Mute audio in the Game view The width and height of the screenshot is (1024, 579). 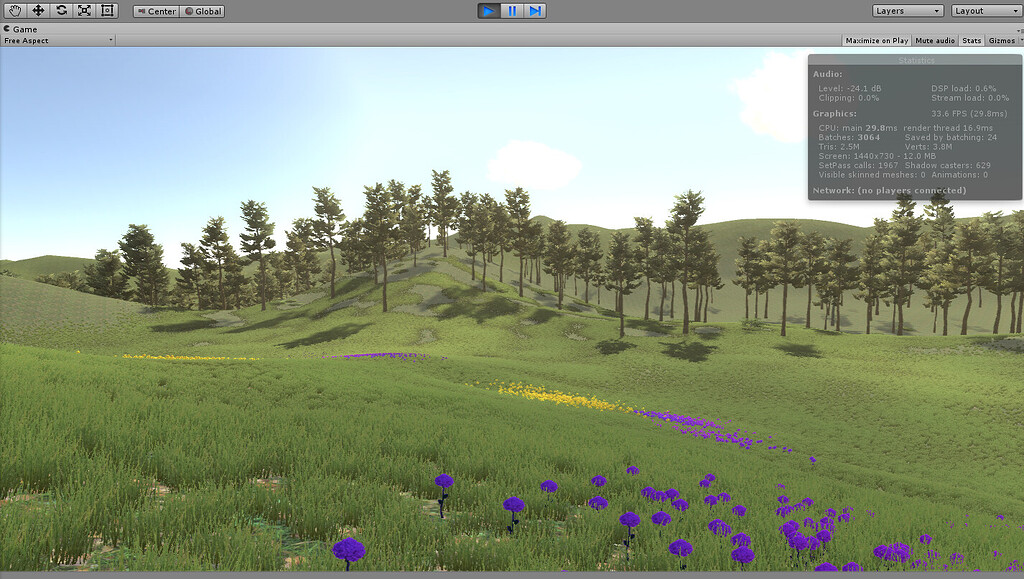(x=934, y=40)
